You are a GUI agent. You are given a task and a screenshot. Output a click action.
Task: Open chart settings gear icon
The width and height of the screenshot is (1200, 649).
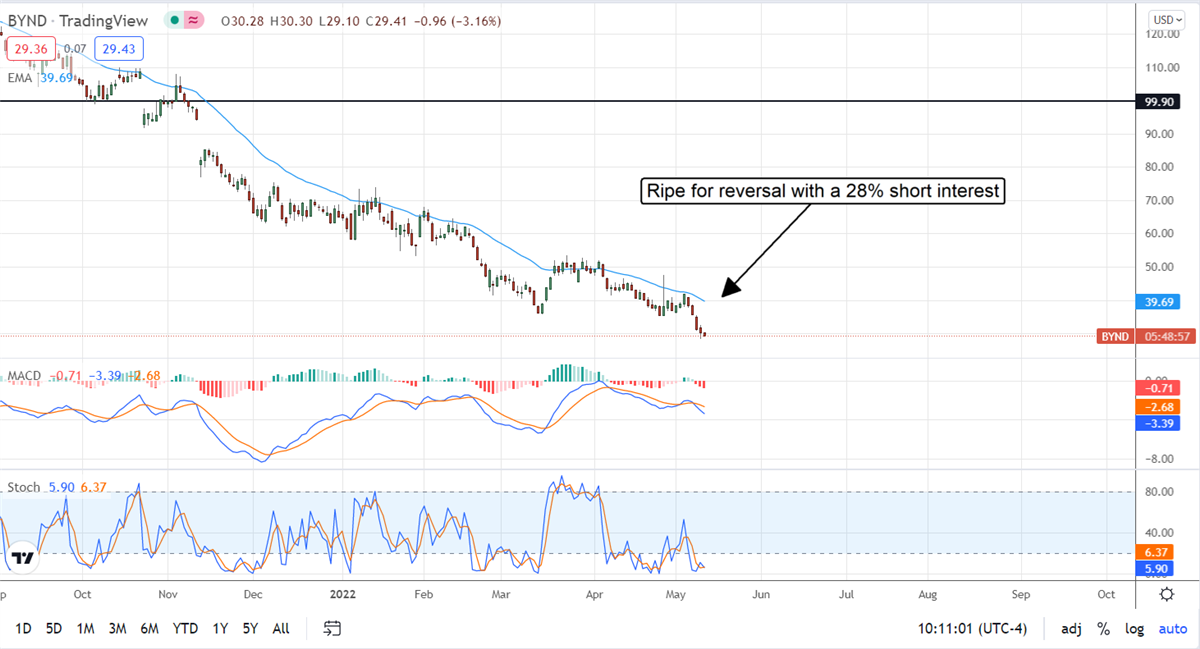[x=1166, y=594]
